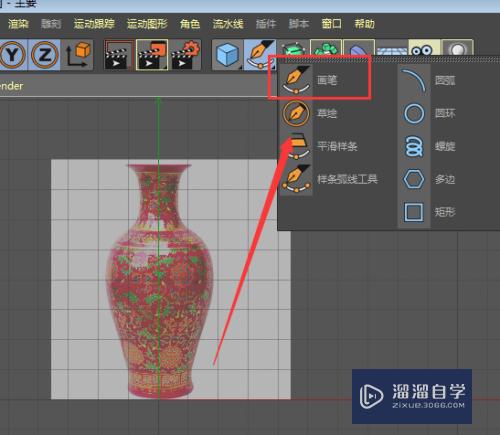Render the active view clapperboard icon
Viewport: 500px width, 435px height.
[119, 55]
